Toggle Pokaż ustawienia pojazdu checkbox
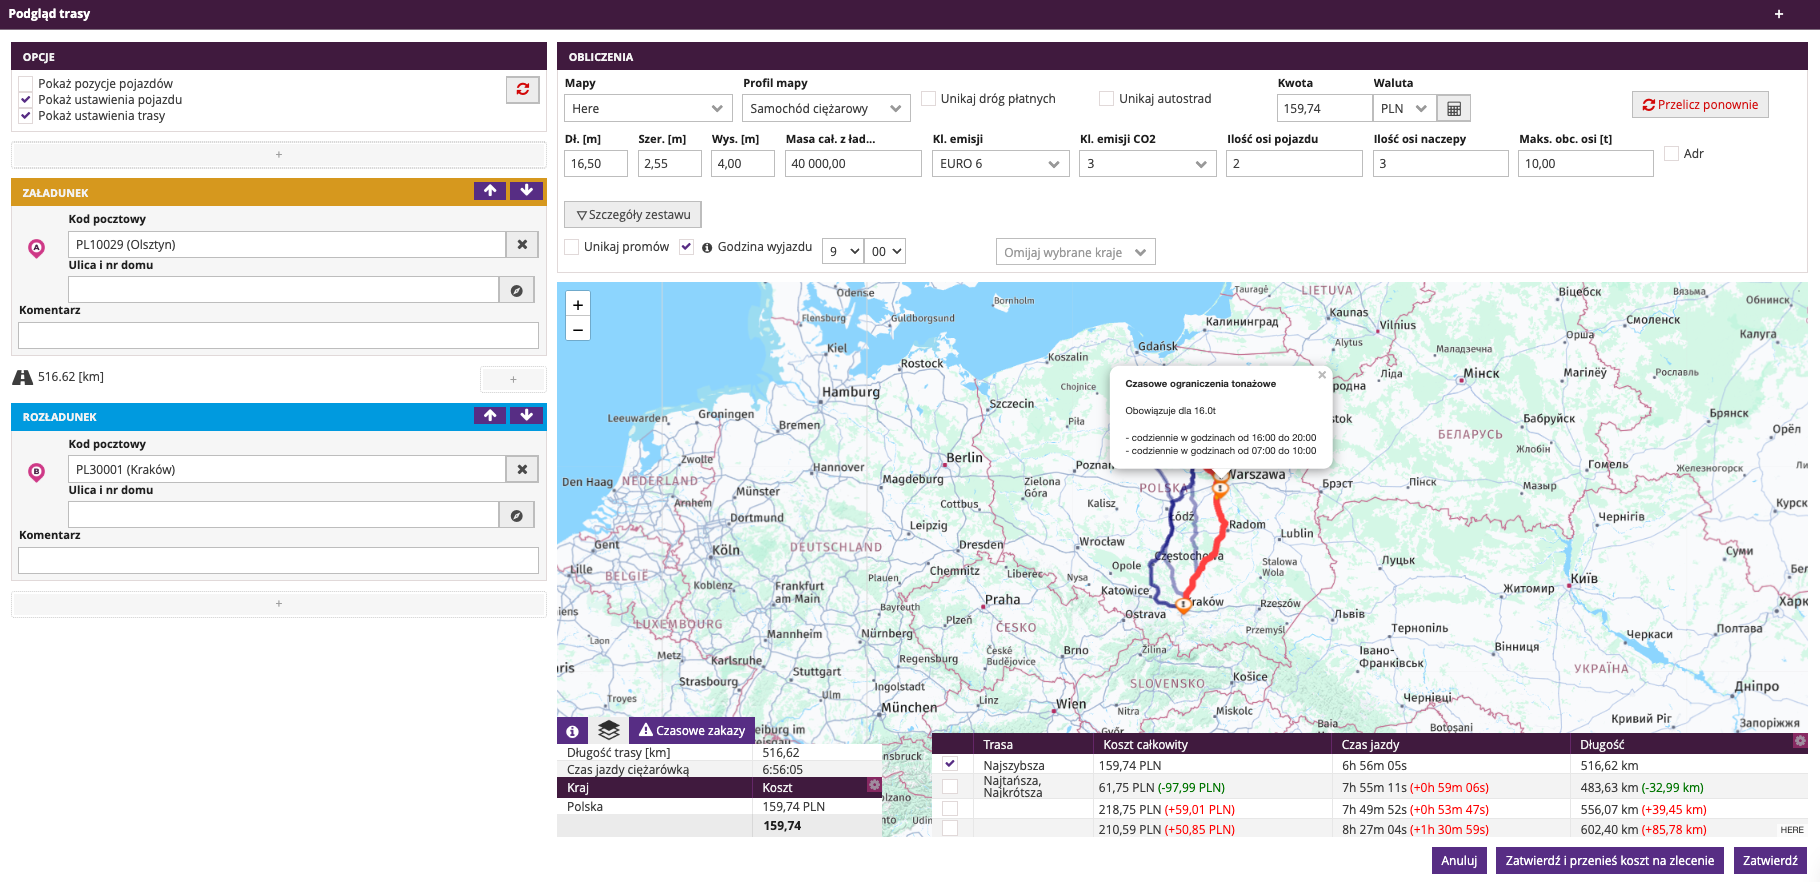The height and width of the screenshot is (882, 1820). pos(26,100)
